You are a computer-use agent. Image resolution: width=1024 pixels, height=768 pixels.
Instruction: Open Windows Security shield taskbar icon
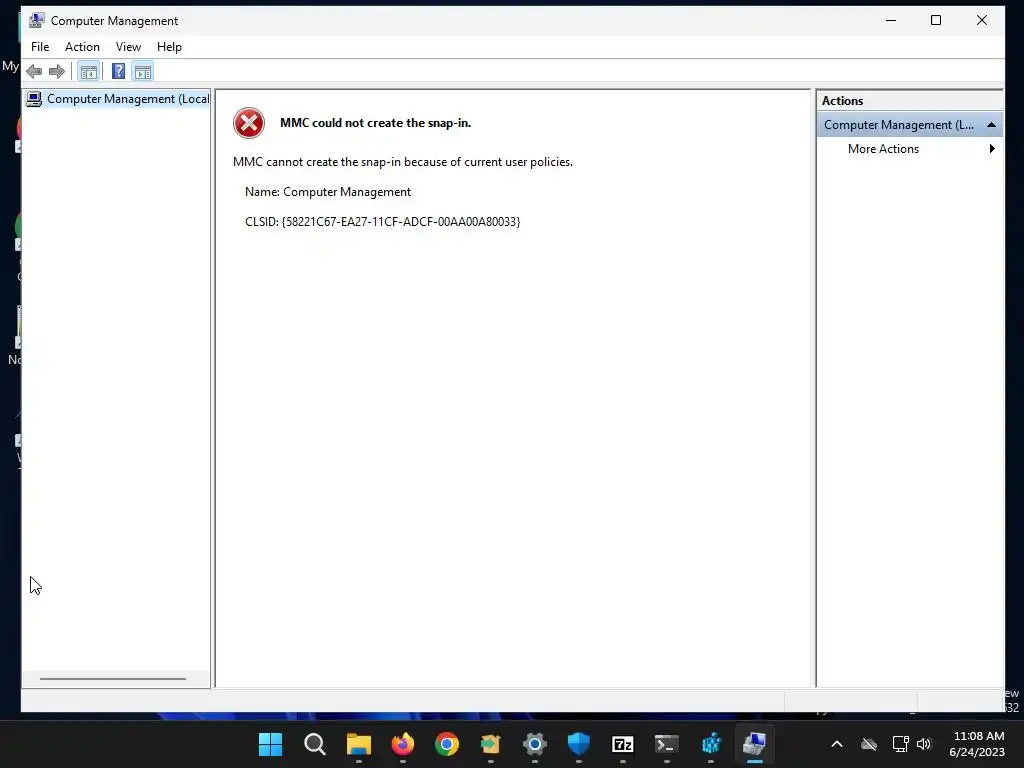pyautogui.click(x=579, y=744)
